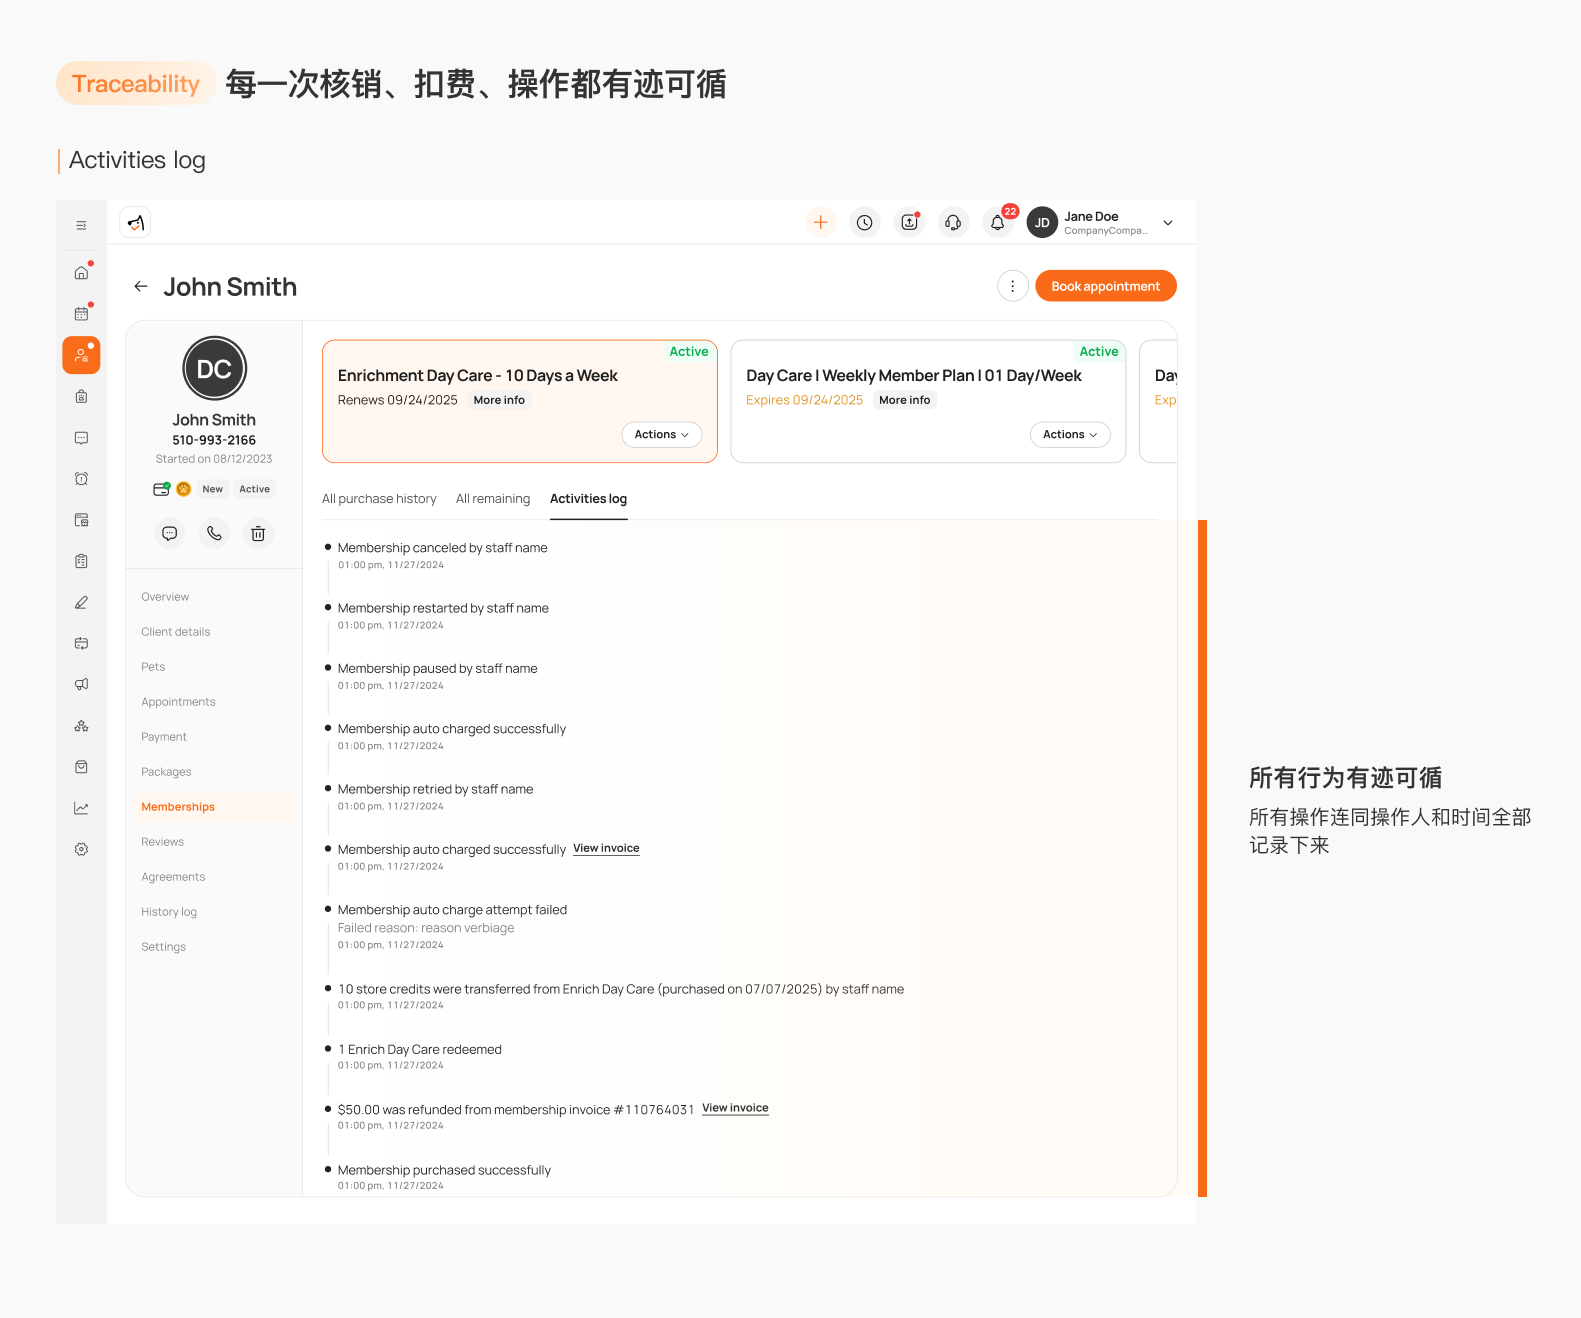Open the clock history icon in header
This screenshot has width=1581, height=1318.
(x=865, y=222)
